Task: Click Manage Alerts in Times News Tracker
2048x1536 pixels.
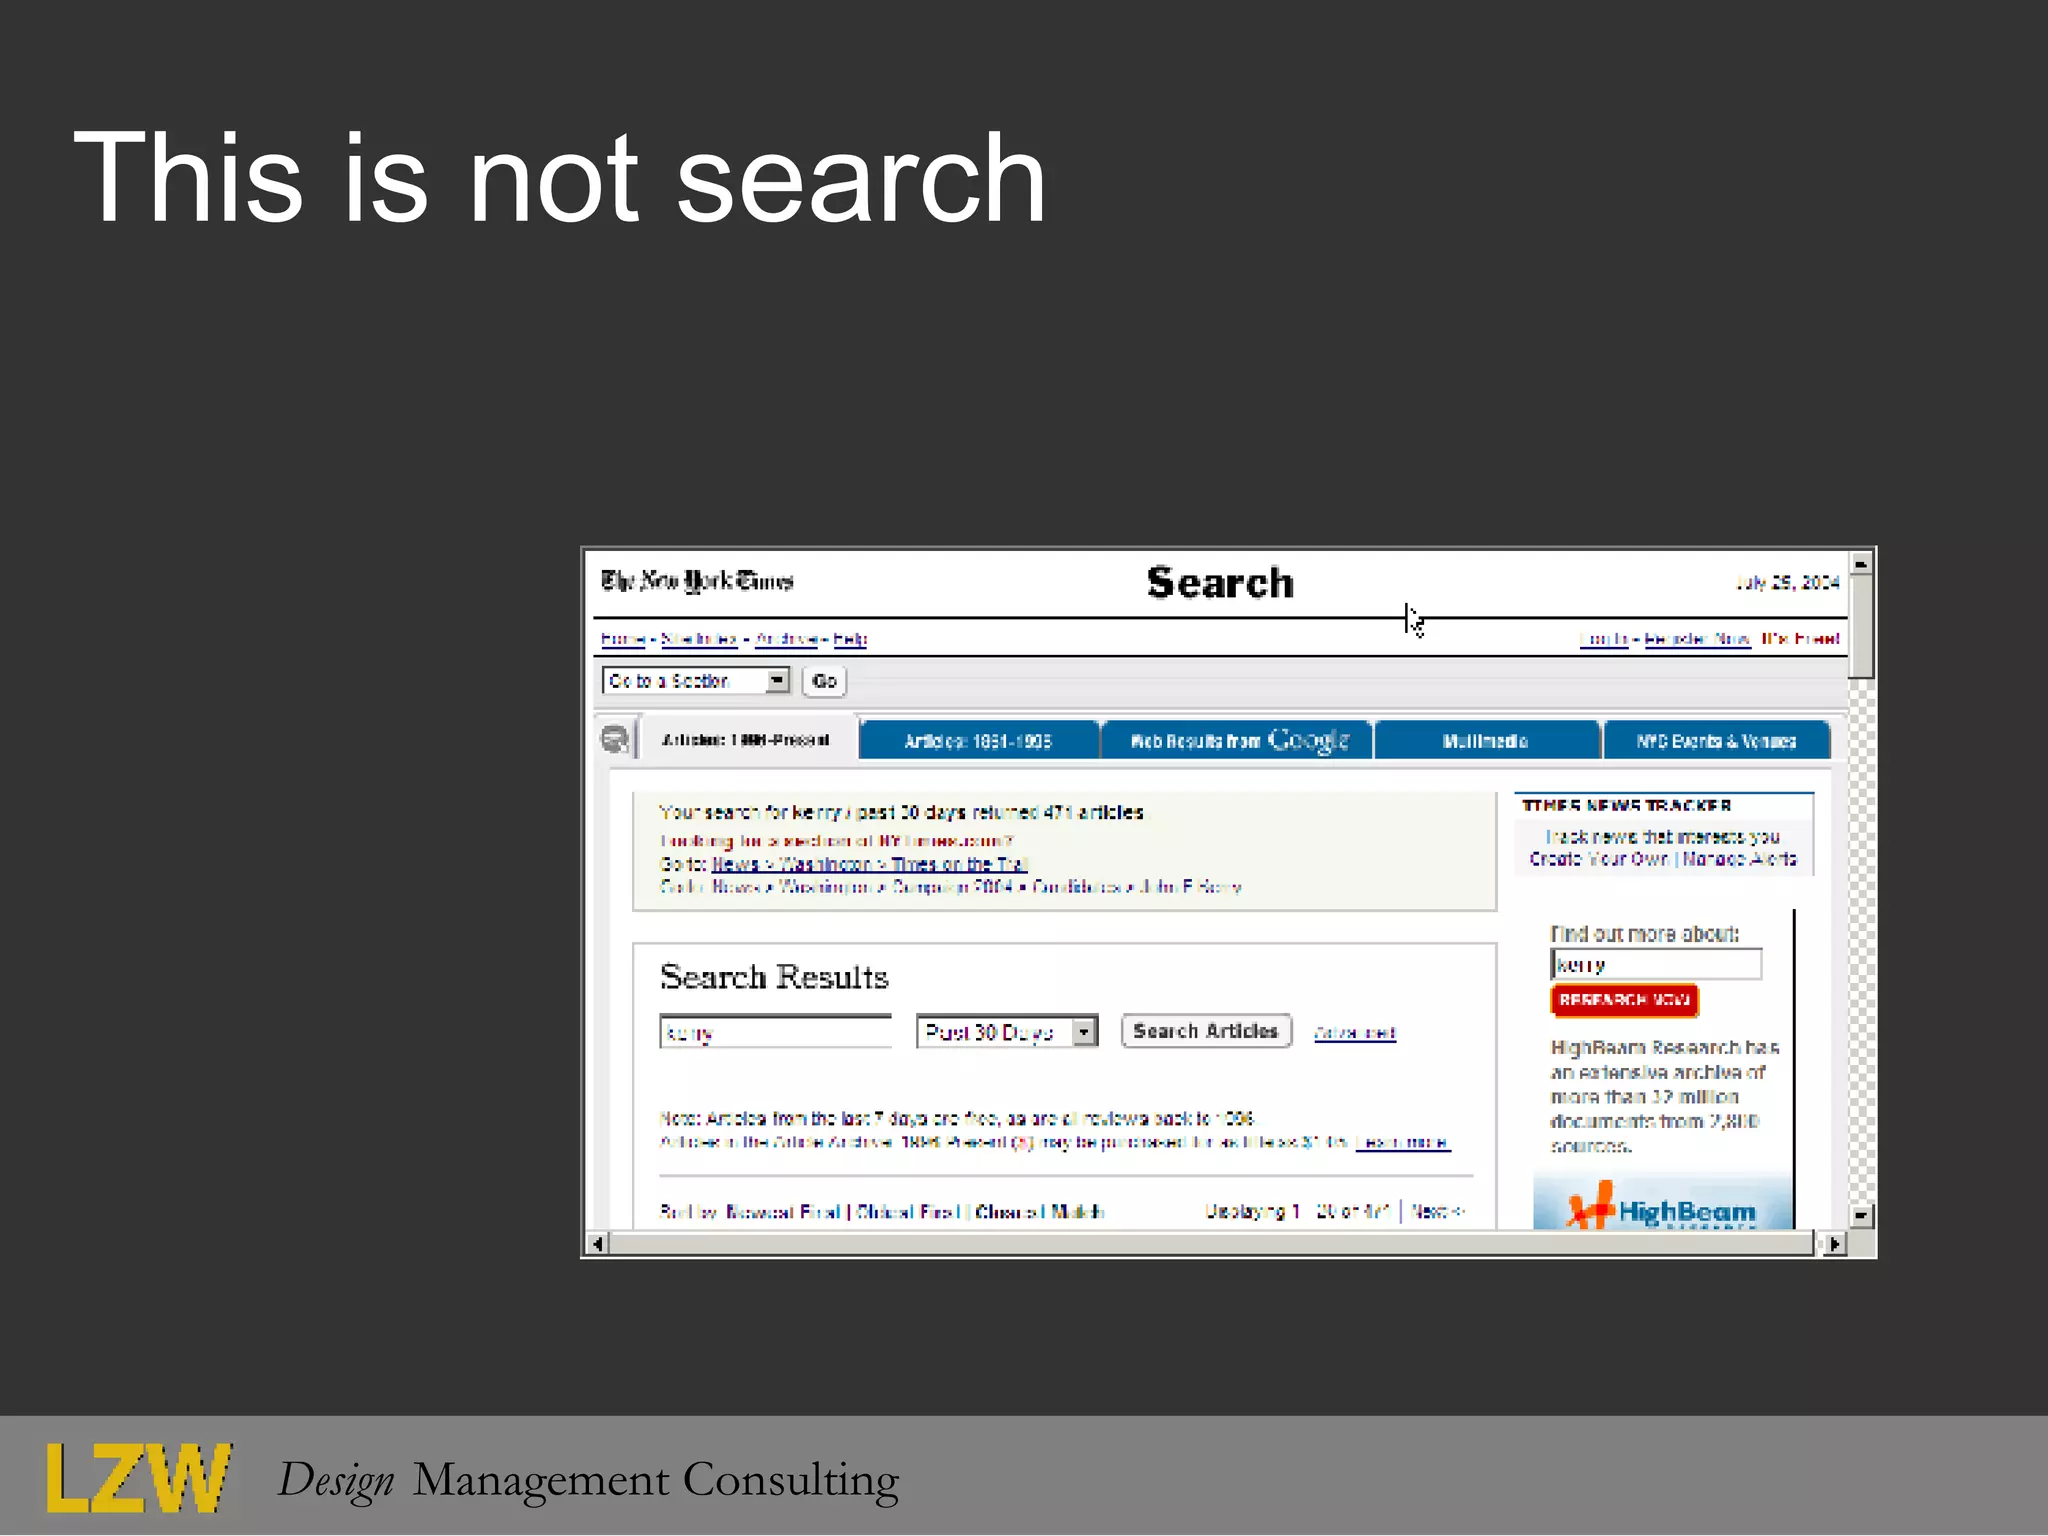Action: click(1739, 859)
